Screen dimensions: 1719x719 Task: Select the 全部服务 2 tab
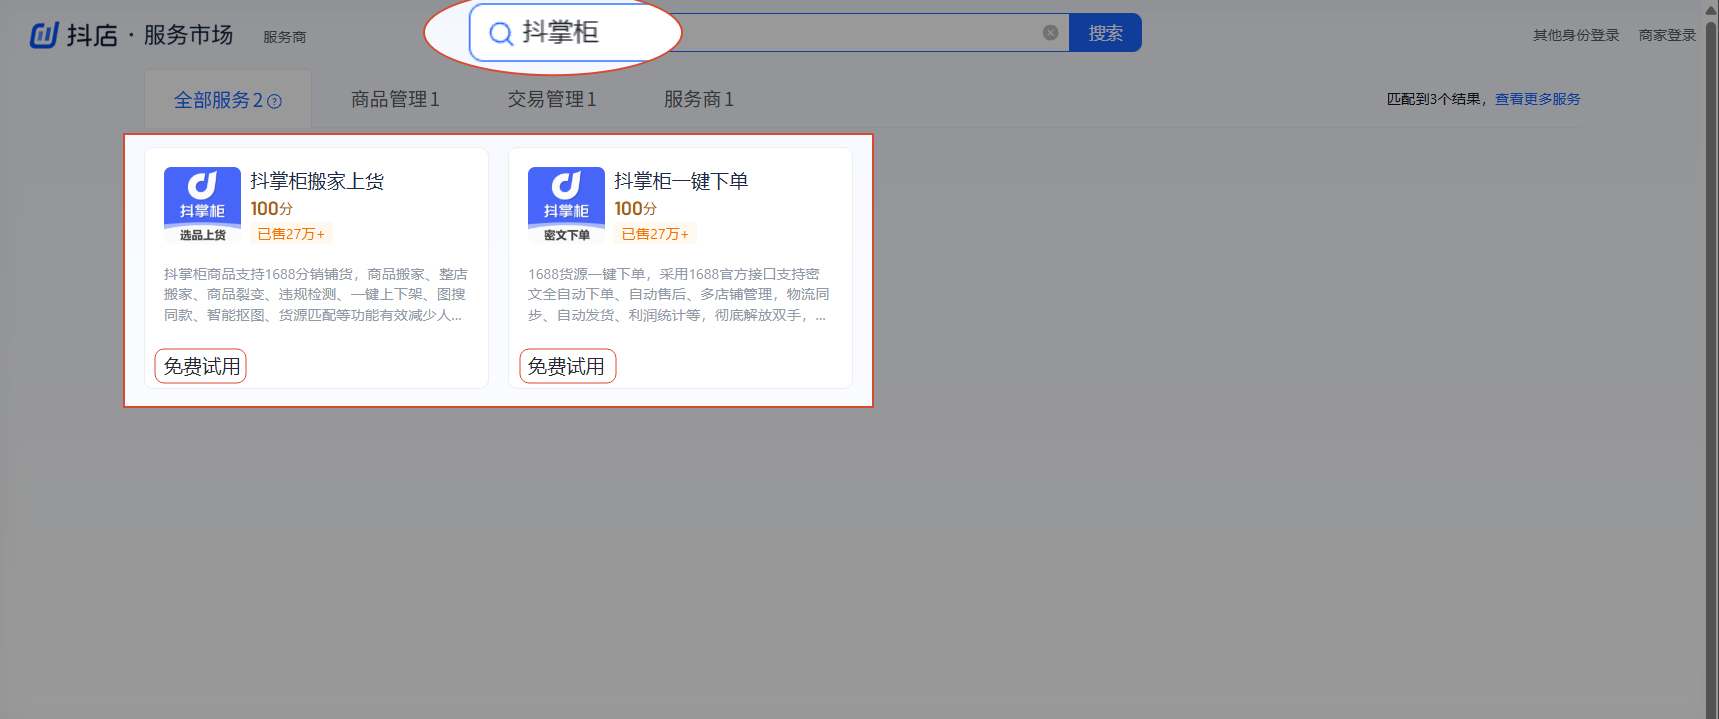(228, 100)
